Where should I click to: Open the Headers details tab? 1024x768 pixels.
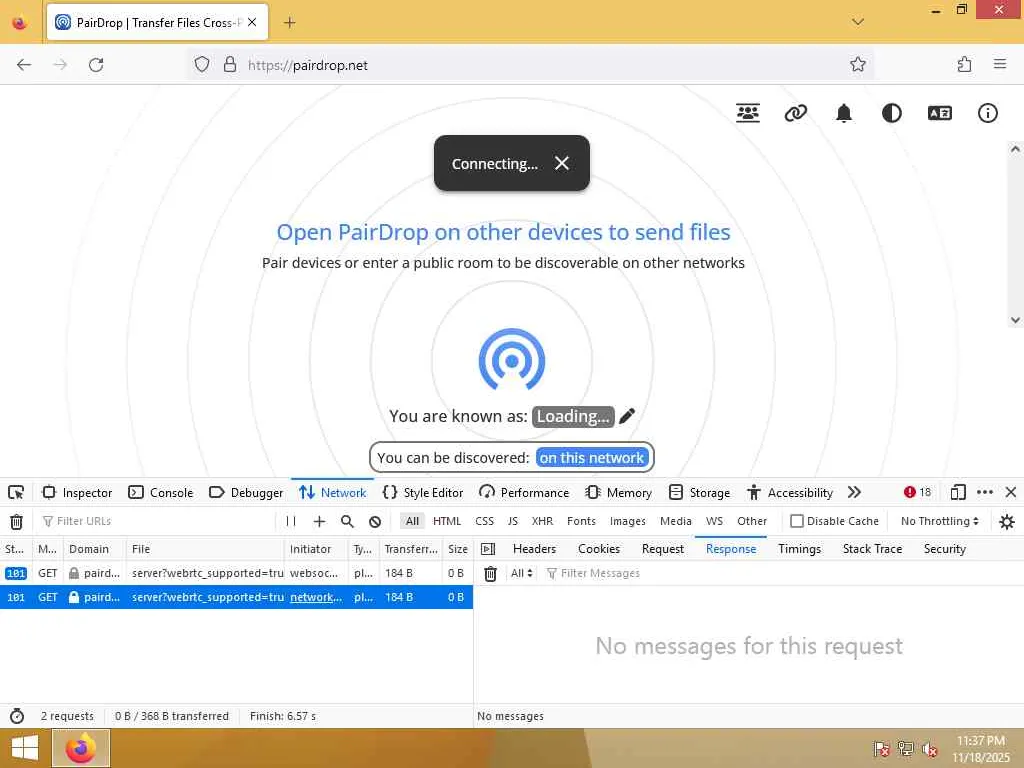click(534, 549)
